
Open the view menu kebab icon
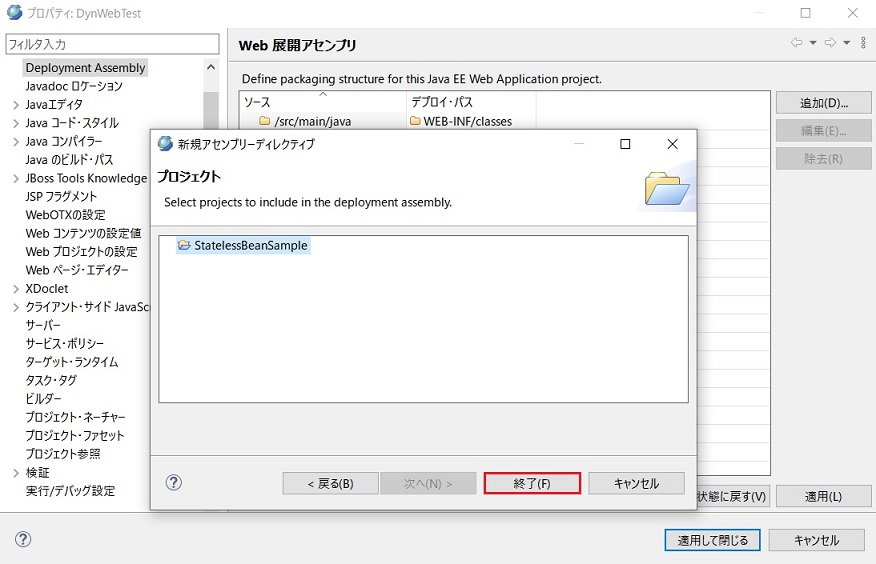click(862, 43)
